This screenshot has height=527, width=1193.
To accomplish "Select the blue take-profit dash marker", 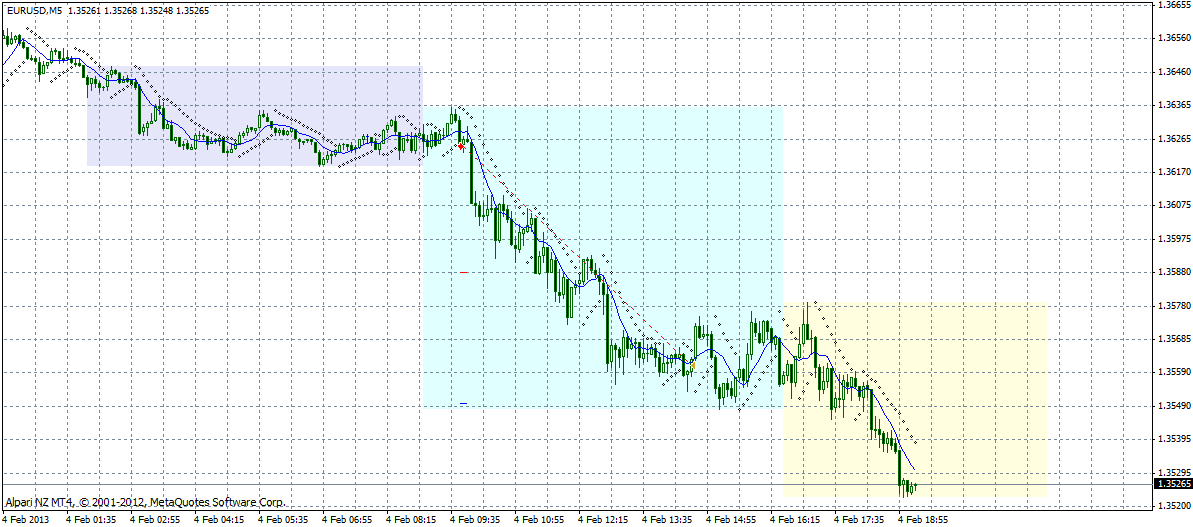I will pyautogui.click(x=463, y=403).
